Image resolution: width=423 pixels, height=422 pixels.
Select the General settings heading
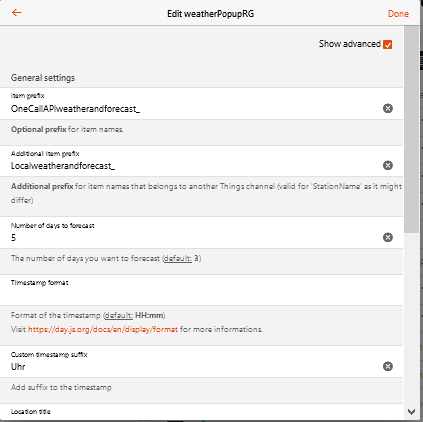click(43, 78)
